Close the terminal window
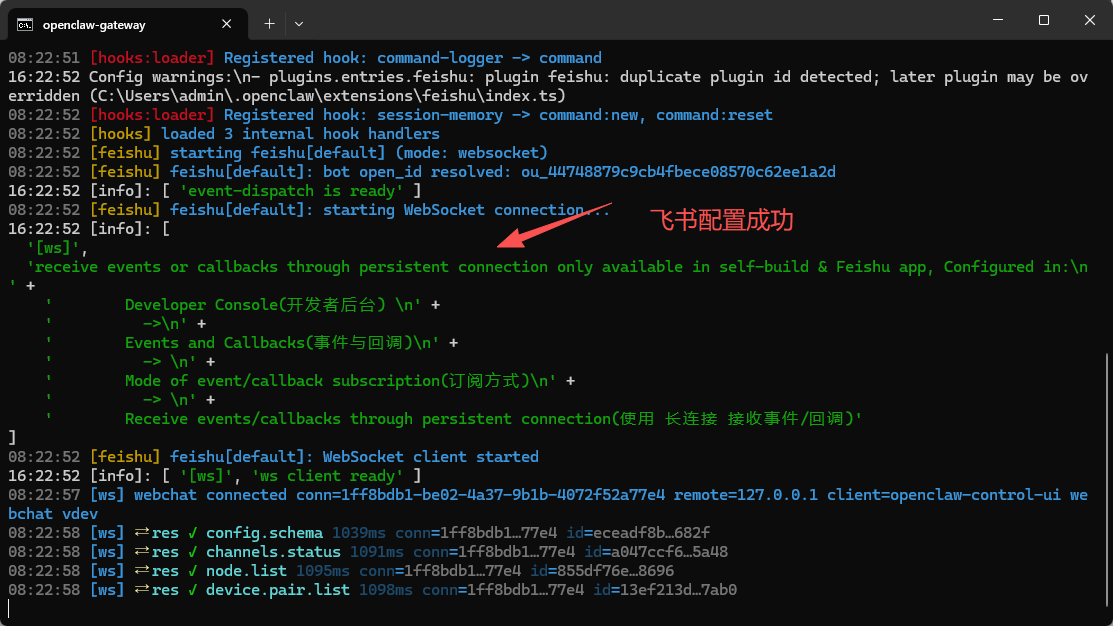1113x626 pixels. (1090, 20)
